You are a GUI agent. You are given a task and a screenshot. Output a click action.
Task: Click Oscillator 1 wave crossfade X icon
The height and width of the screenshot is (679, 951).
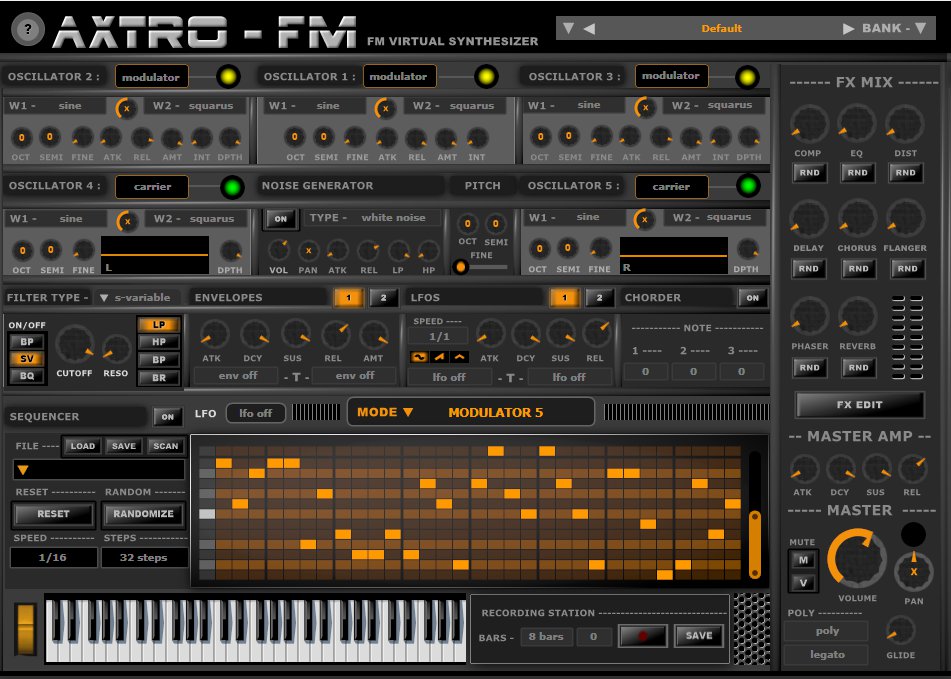(x=385, y=110)
